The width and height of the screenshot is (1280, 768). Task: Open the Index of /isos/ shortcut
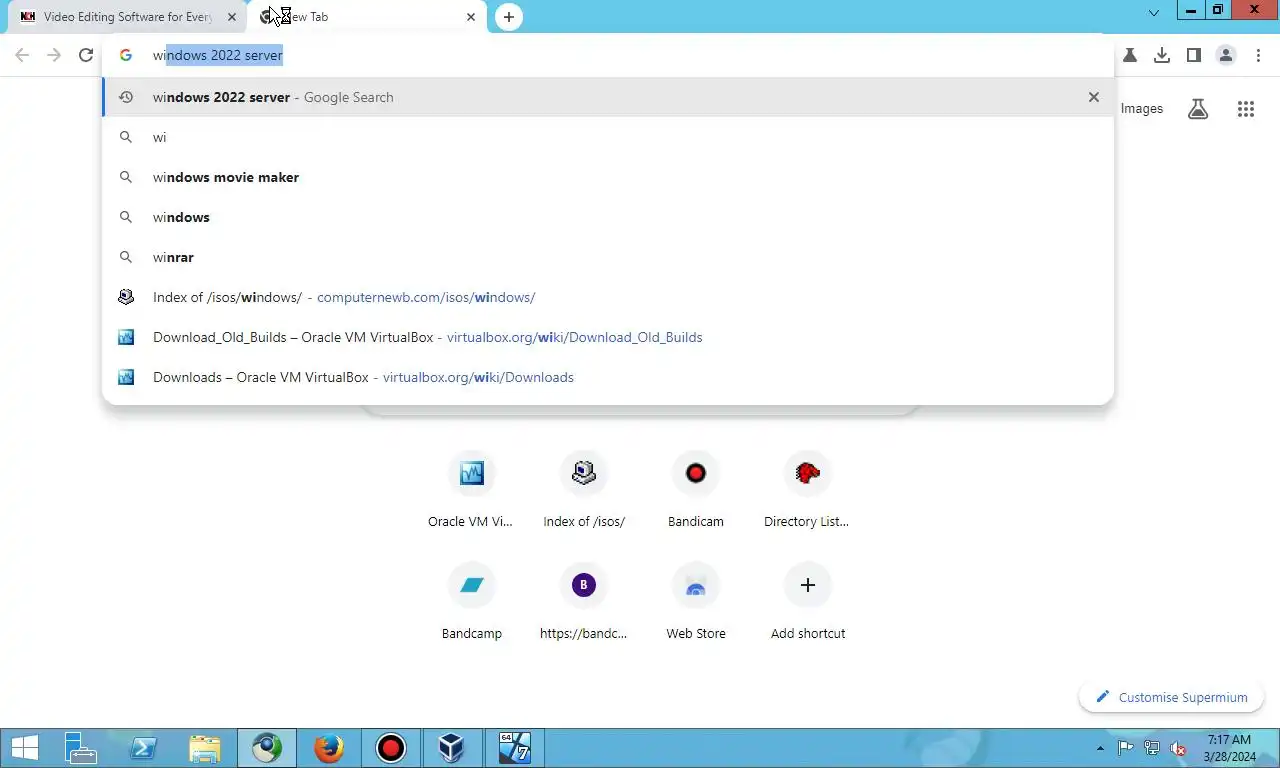(584, 489)
